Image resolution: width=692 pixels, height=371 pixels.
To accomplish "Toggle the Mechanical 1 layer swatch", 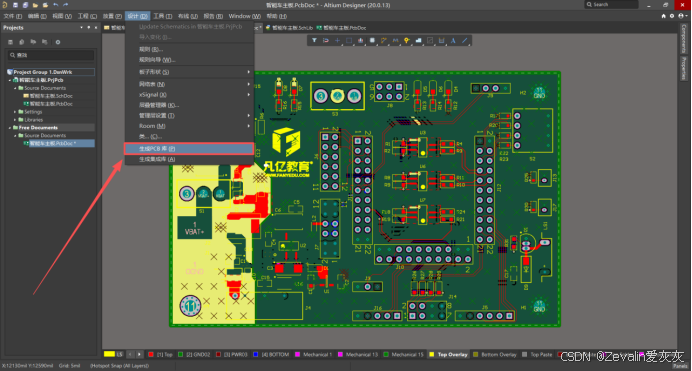I will [x=297, y=354].
